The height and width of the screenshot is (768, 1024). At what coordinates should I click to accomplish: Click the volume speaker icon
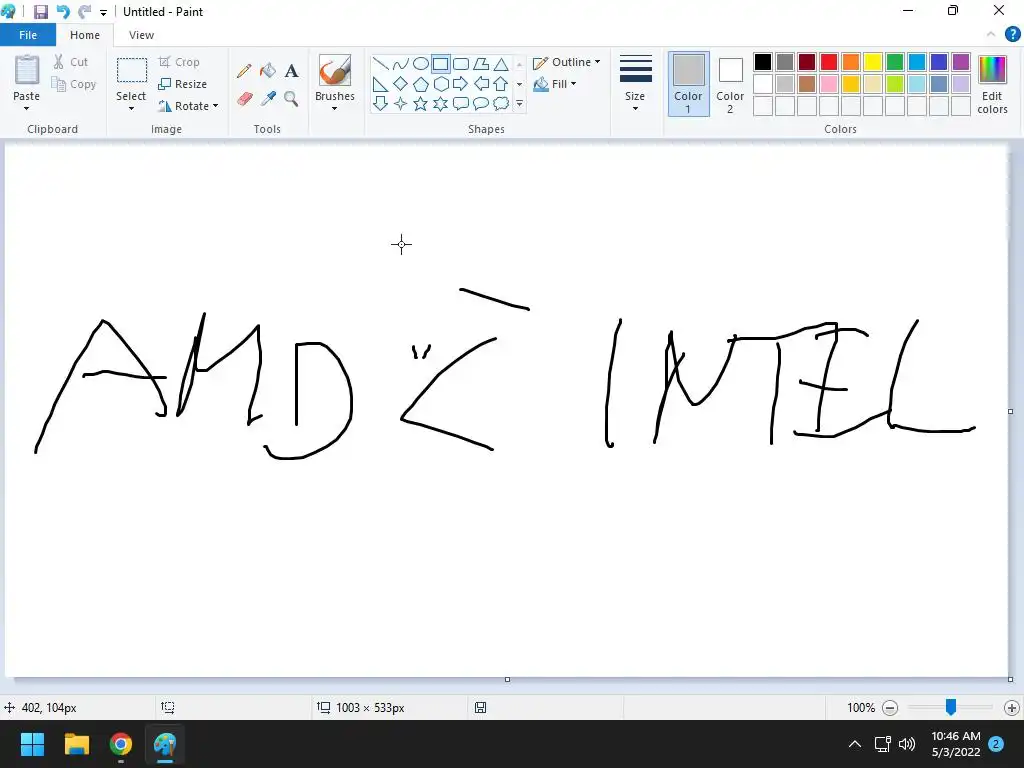coord(907,744)
